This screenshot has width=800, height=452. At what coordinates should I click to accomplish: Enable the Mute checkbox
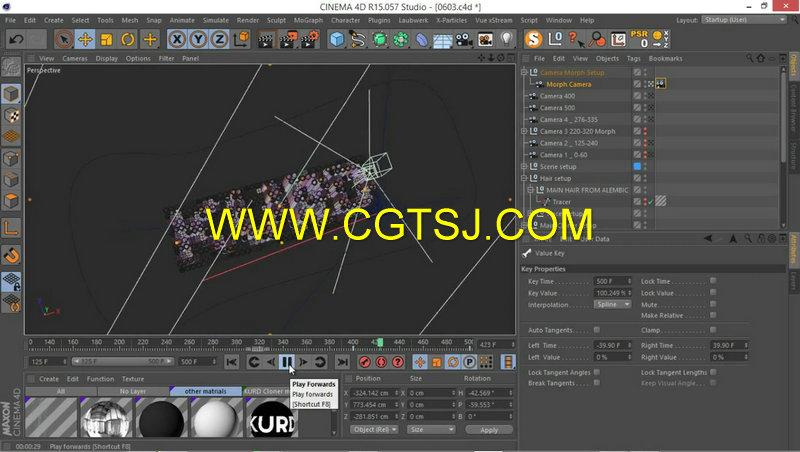point(713,304)
